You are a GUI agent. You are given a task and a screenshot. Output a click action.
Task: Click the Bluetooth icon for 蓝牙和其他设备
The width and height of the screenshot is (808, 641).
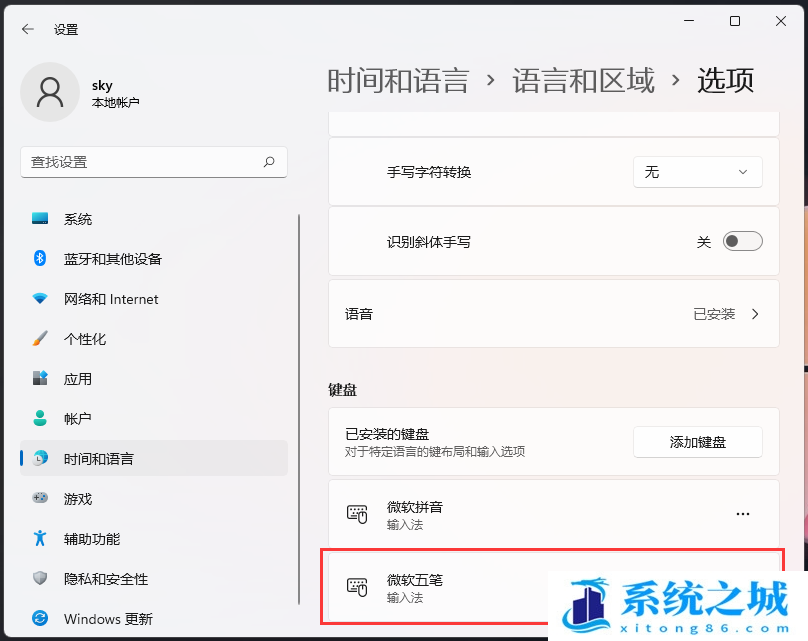(40, 258)
